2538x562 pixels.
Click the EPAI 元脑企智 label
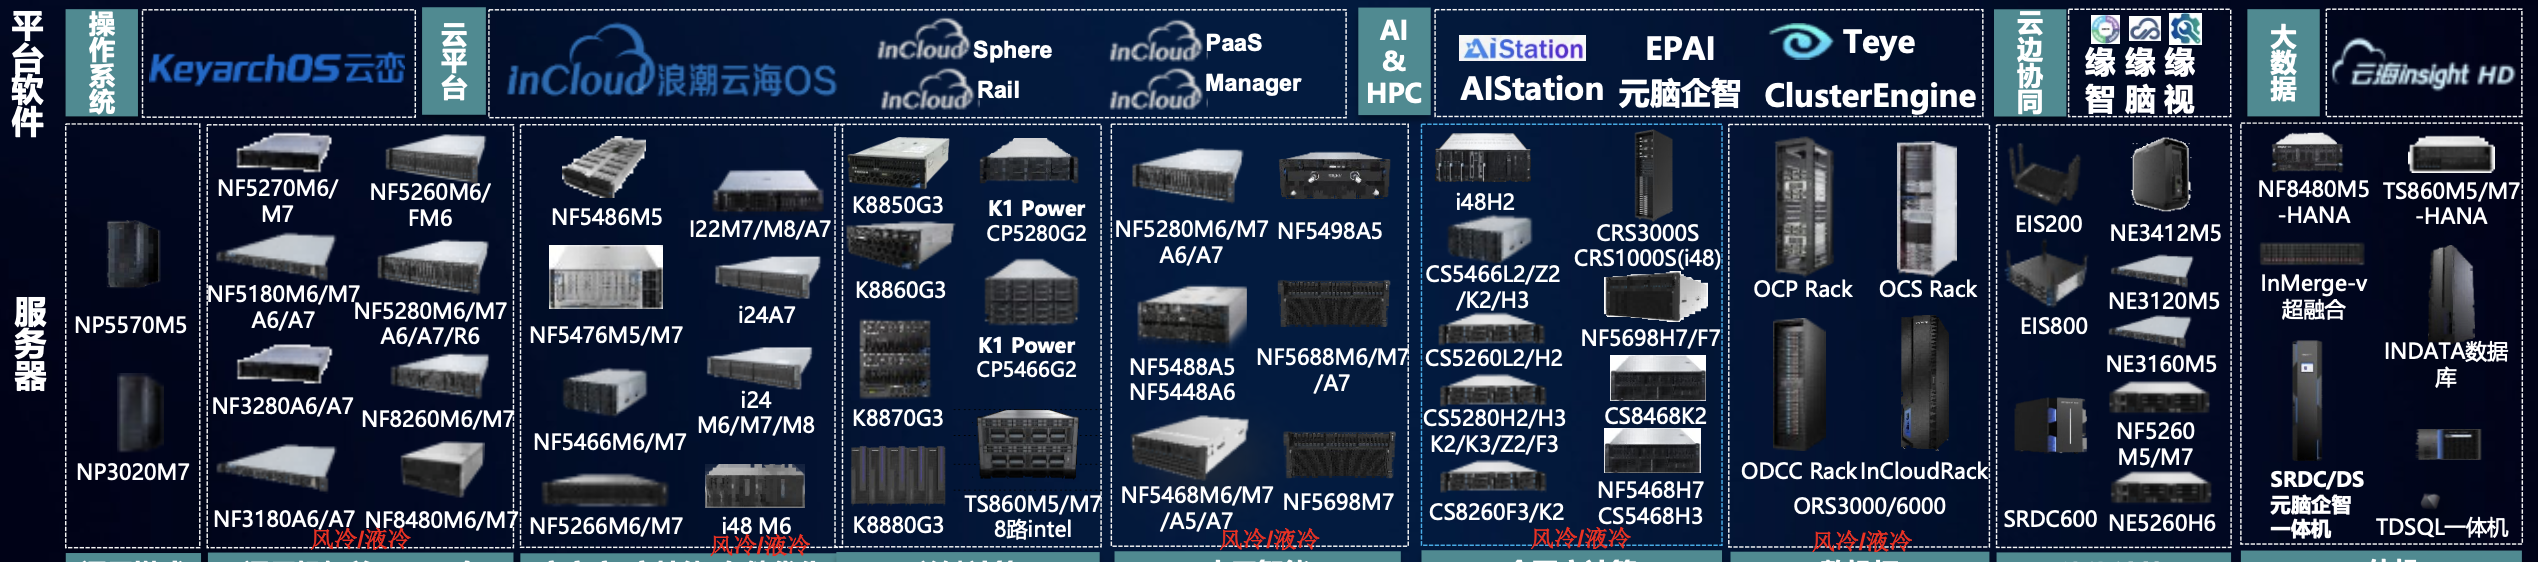click(1679, 70)
